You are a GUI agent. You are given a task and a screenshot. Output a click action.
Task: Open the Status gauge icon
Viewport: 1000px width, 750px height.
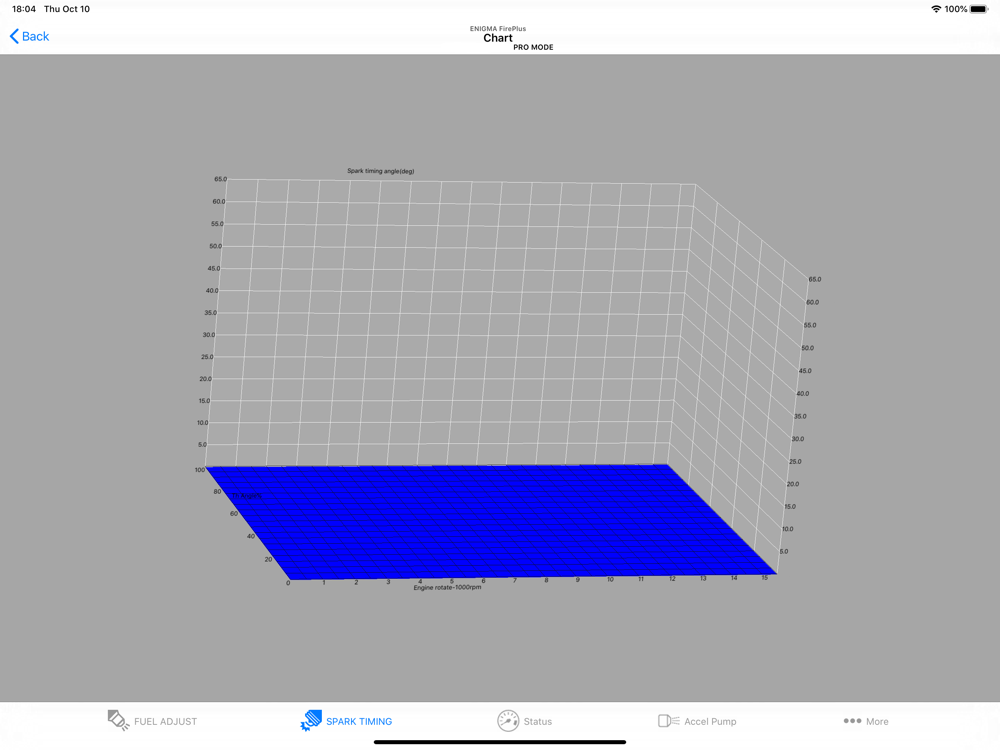click(508, 721)
